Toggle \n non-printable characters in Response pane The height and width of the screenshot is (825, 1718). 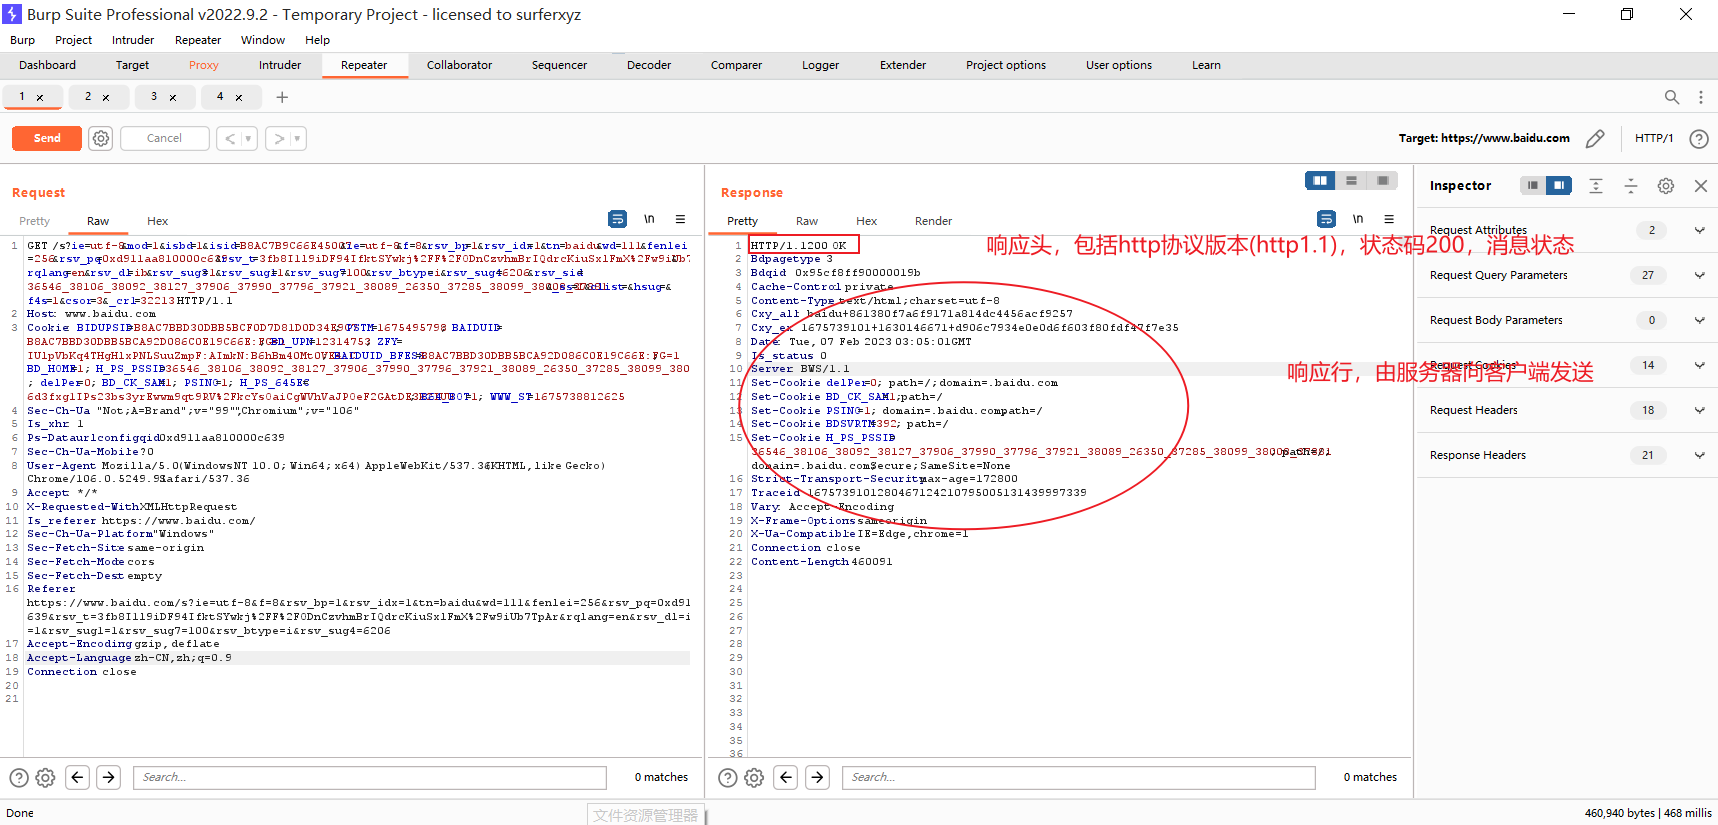1358,219
